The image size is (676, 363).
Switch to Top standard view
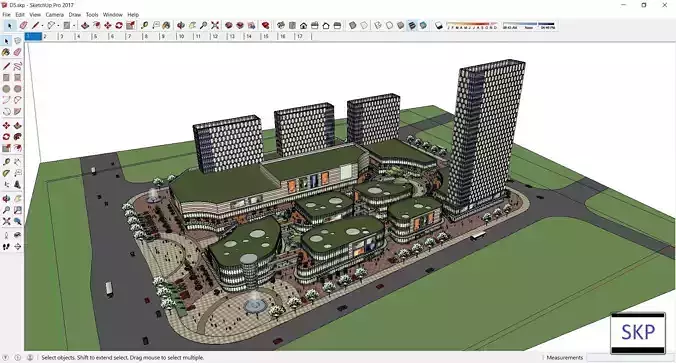tap(292, 26)
